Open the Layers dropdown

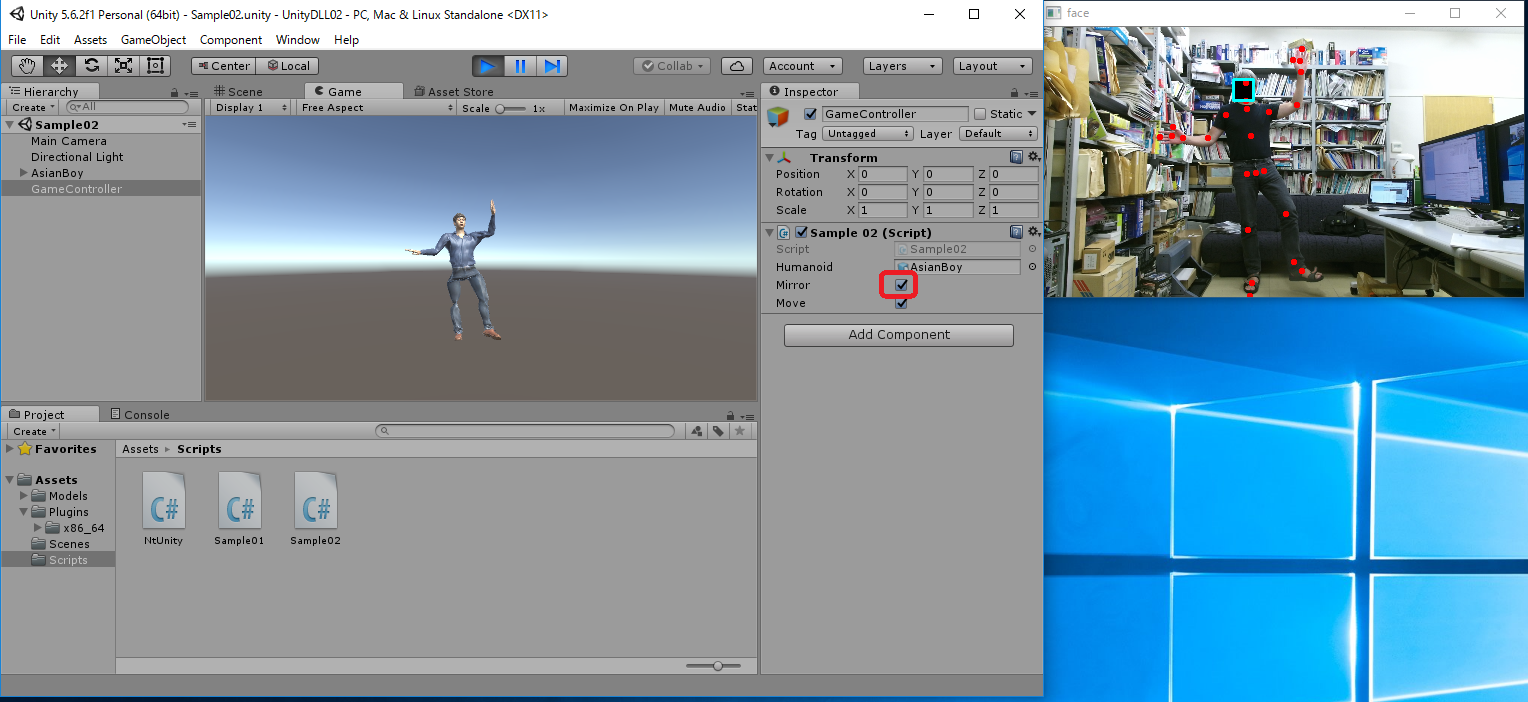(902, 66)
